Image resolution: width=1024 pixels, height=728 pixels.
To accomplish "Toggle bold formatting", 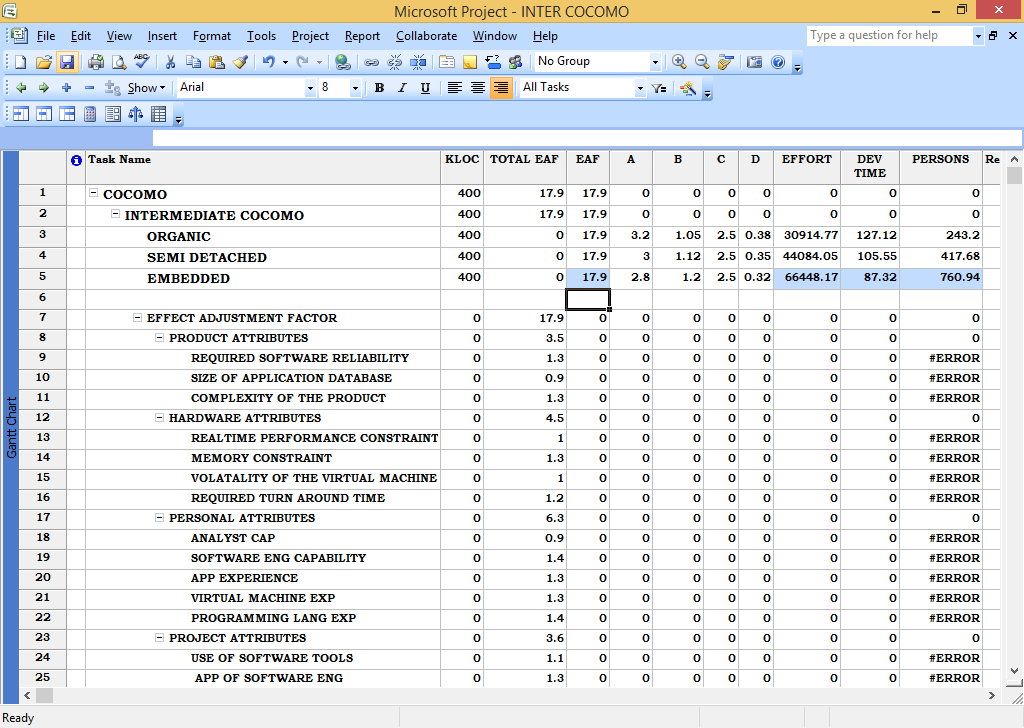I will pyautogui.click(x=379, y=88).
